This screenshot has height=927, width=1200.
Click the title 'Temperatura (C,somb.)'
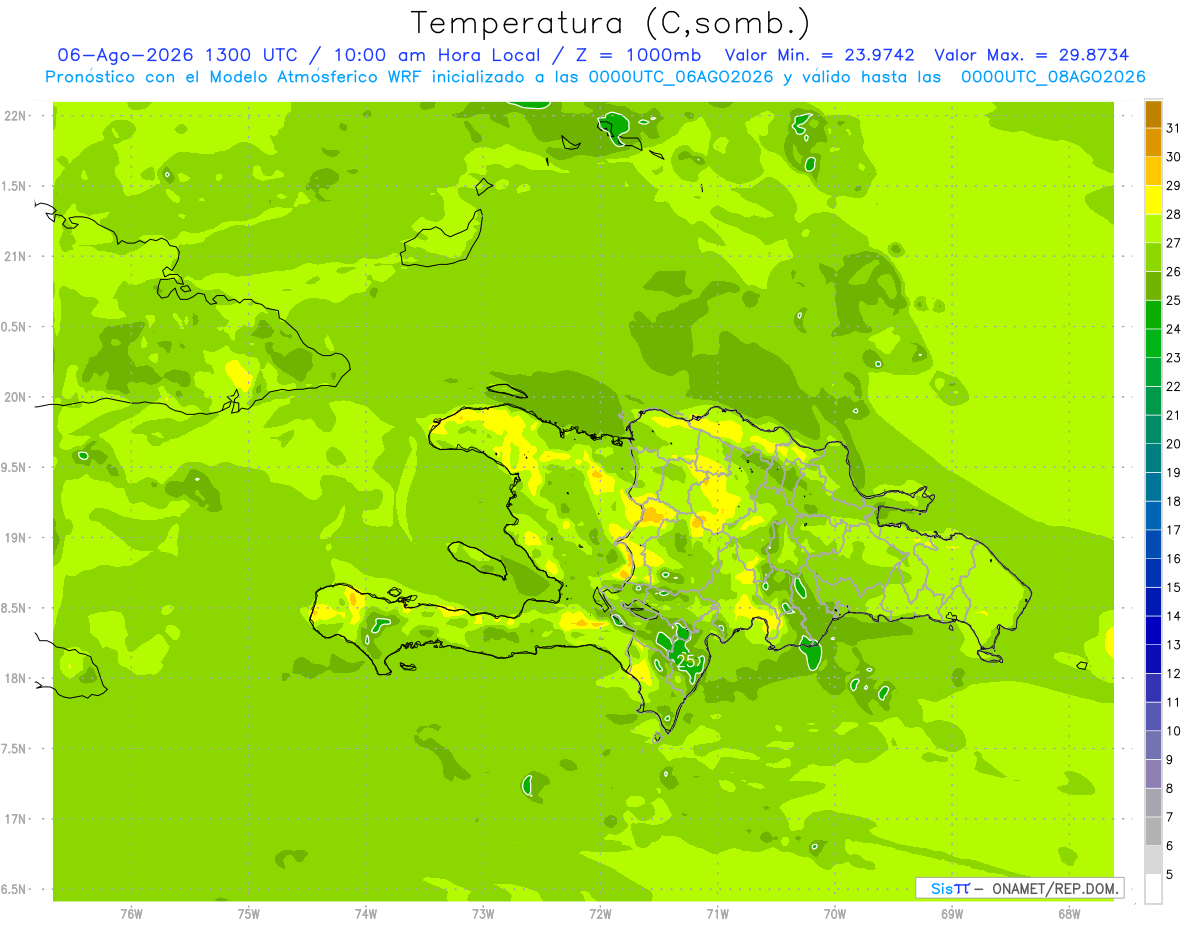(x=610, y=23)
